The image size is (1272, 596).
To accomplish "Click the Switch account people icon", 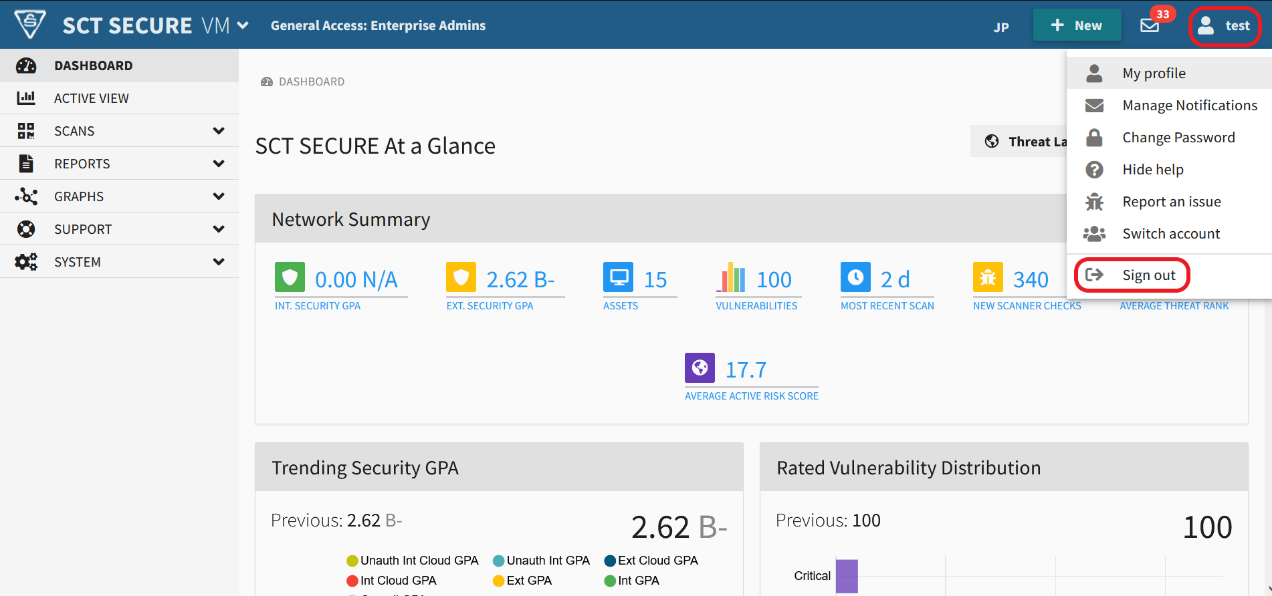I will click(x=1095, y=233).
